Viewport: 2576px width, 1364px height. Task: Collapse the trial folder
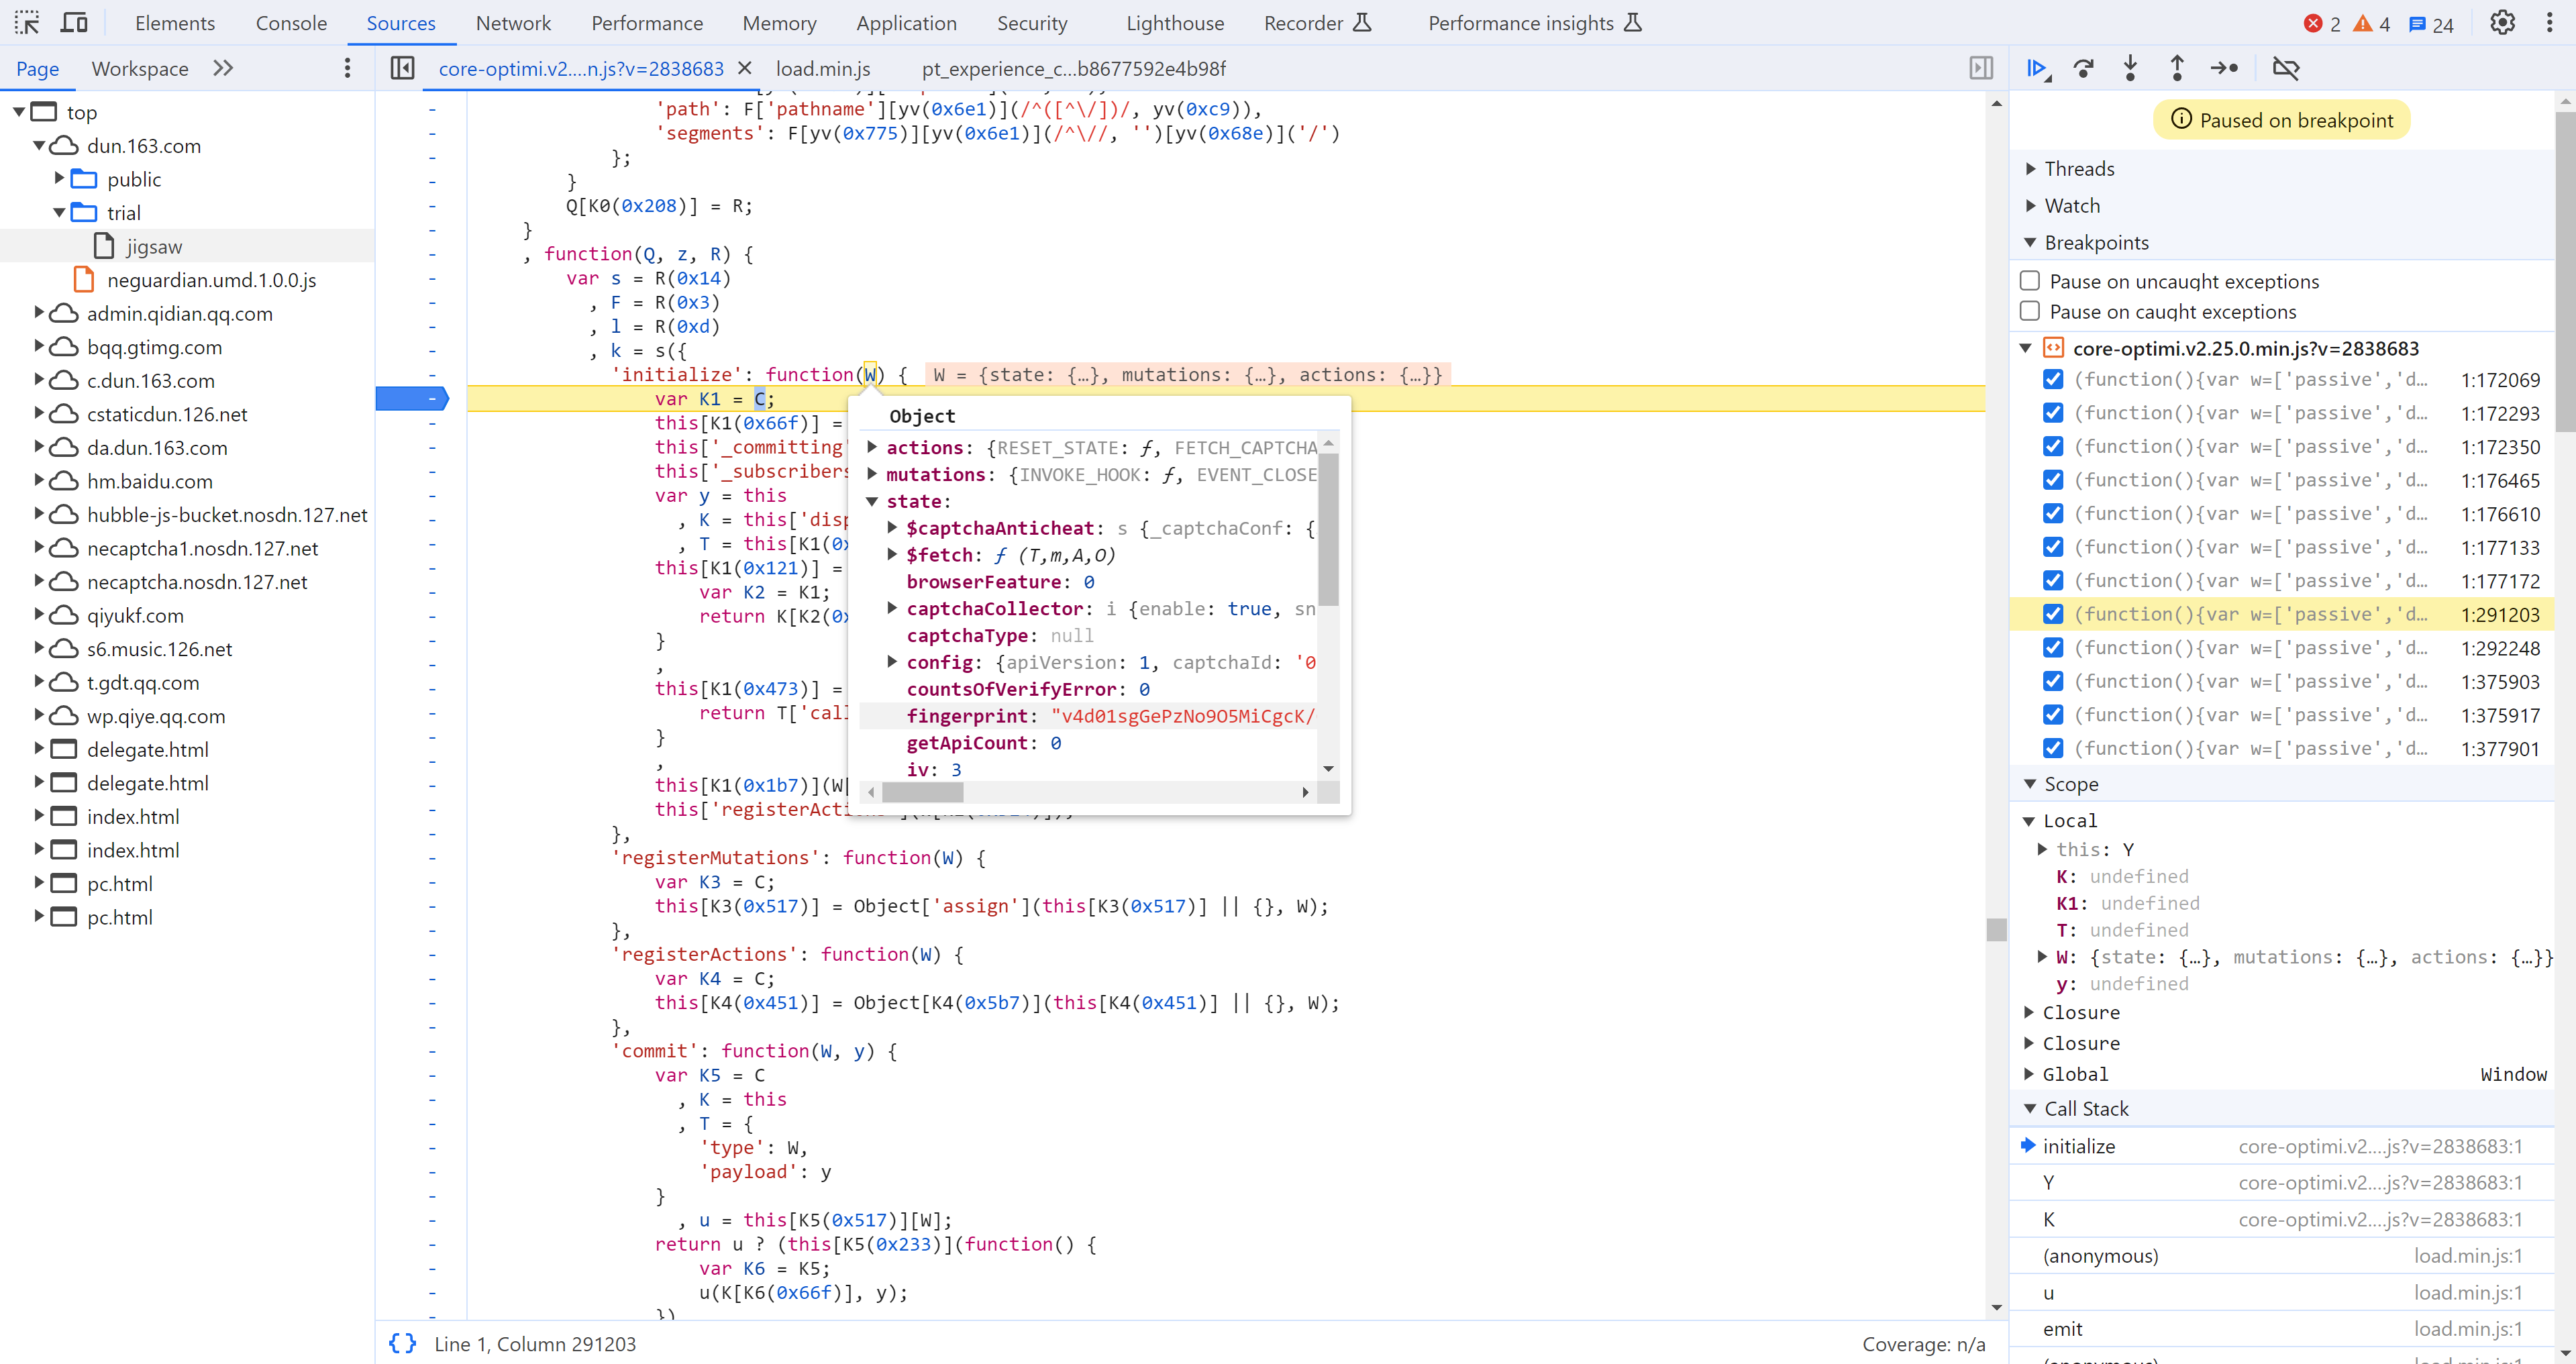pyautogui.click(x=59, y=212)
